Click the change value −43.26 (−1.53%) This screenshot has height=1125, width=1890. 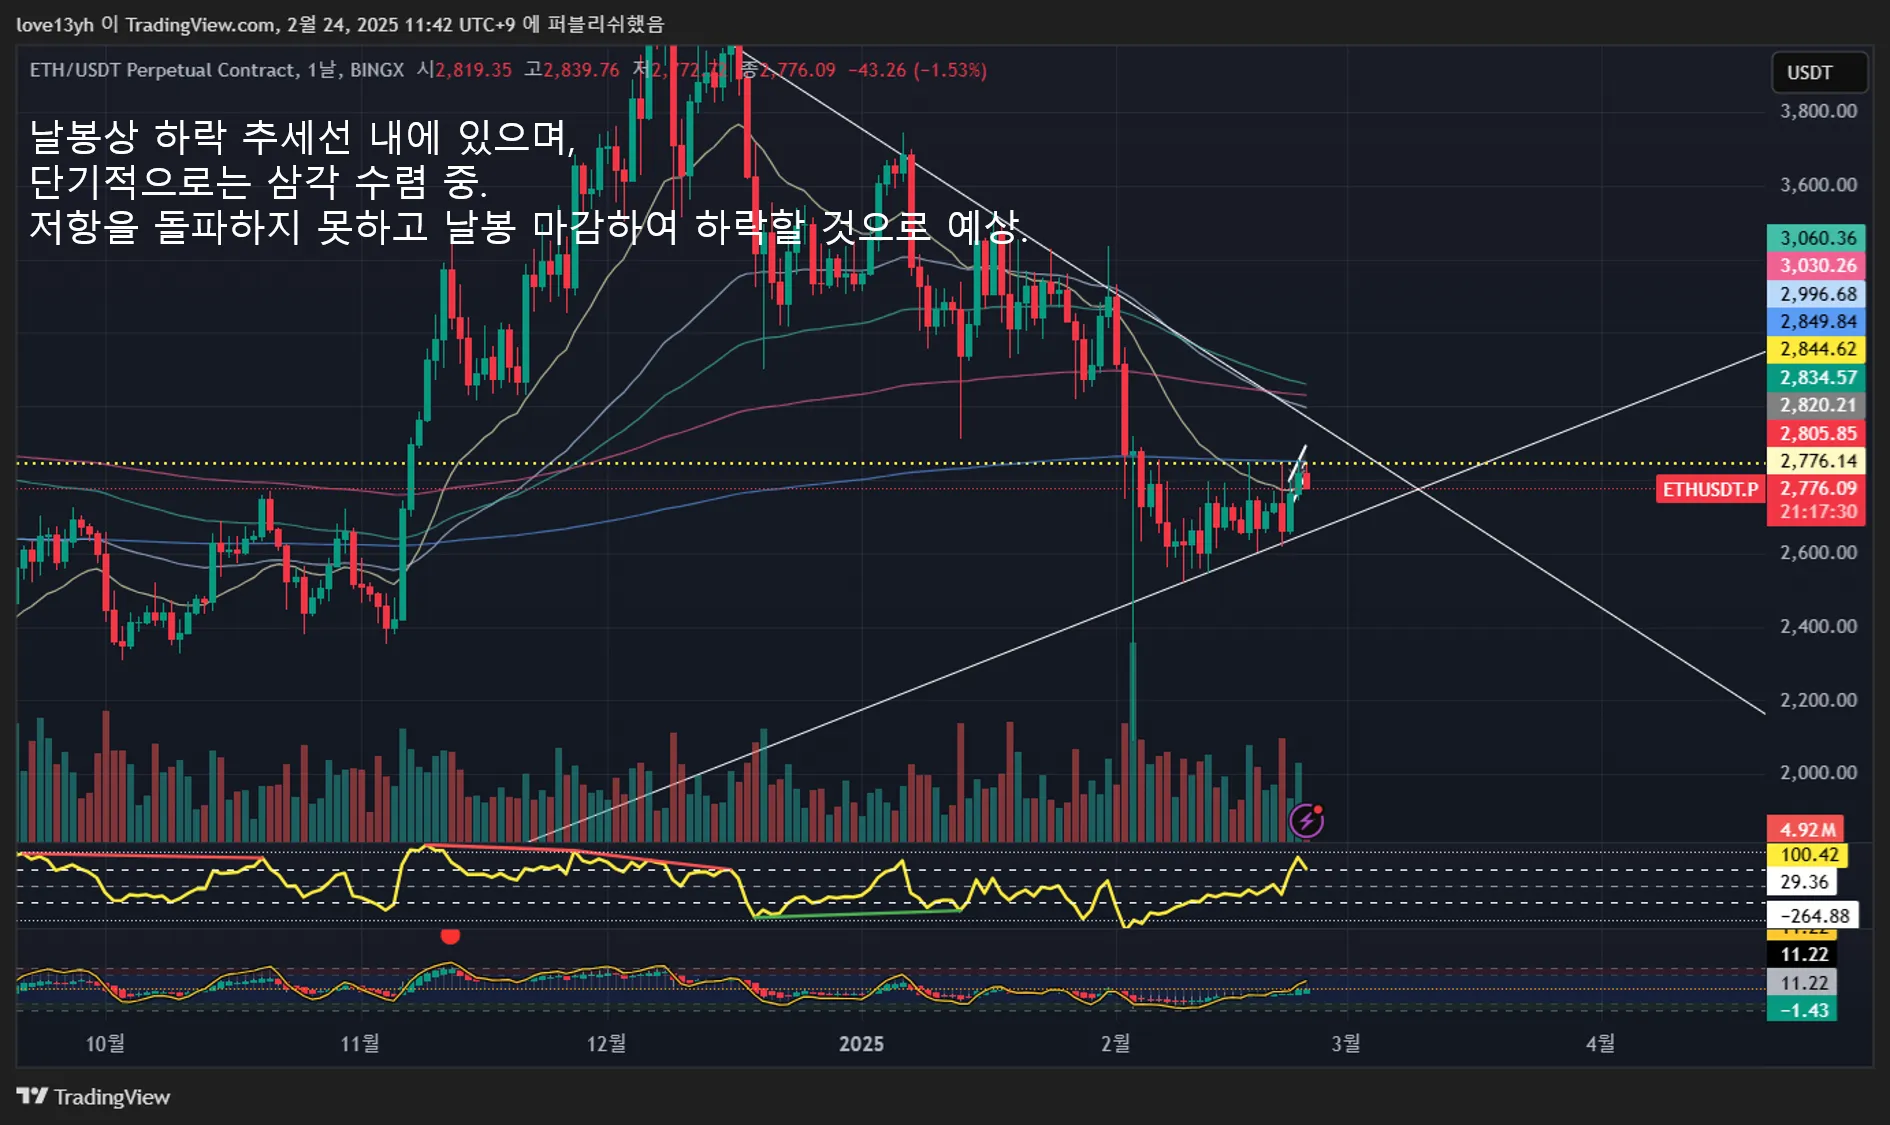pyautogui.click(x=917, y=70)
